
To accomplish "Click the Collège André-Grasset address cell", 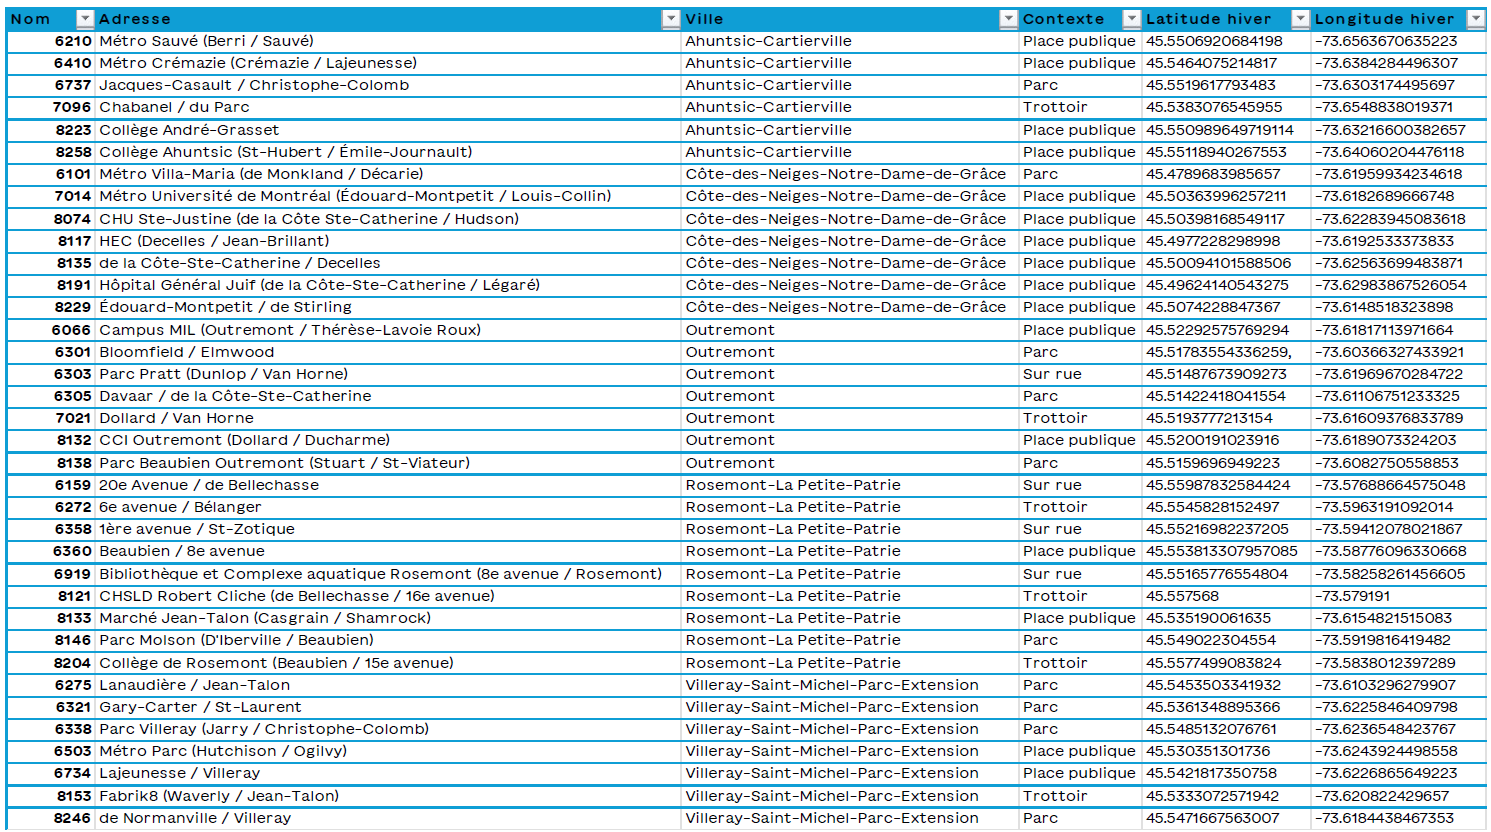I will [388, 130].
